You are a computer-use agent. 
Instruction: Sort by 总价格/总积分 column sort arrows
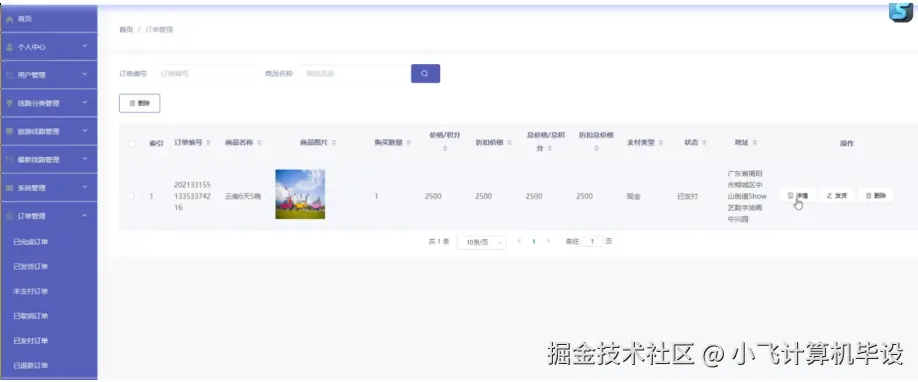point(550,149)
